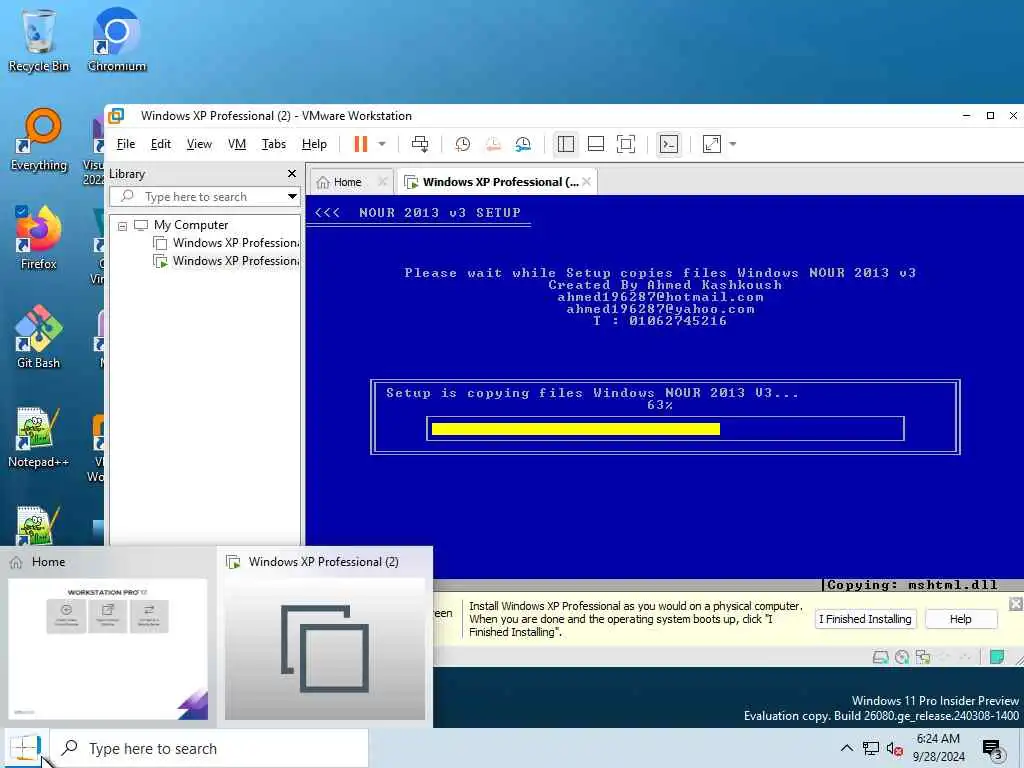Open the stretch mode dropdown arrow
The image size is (1024, 768).
[733, 144]
